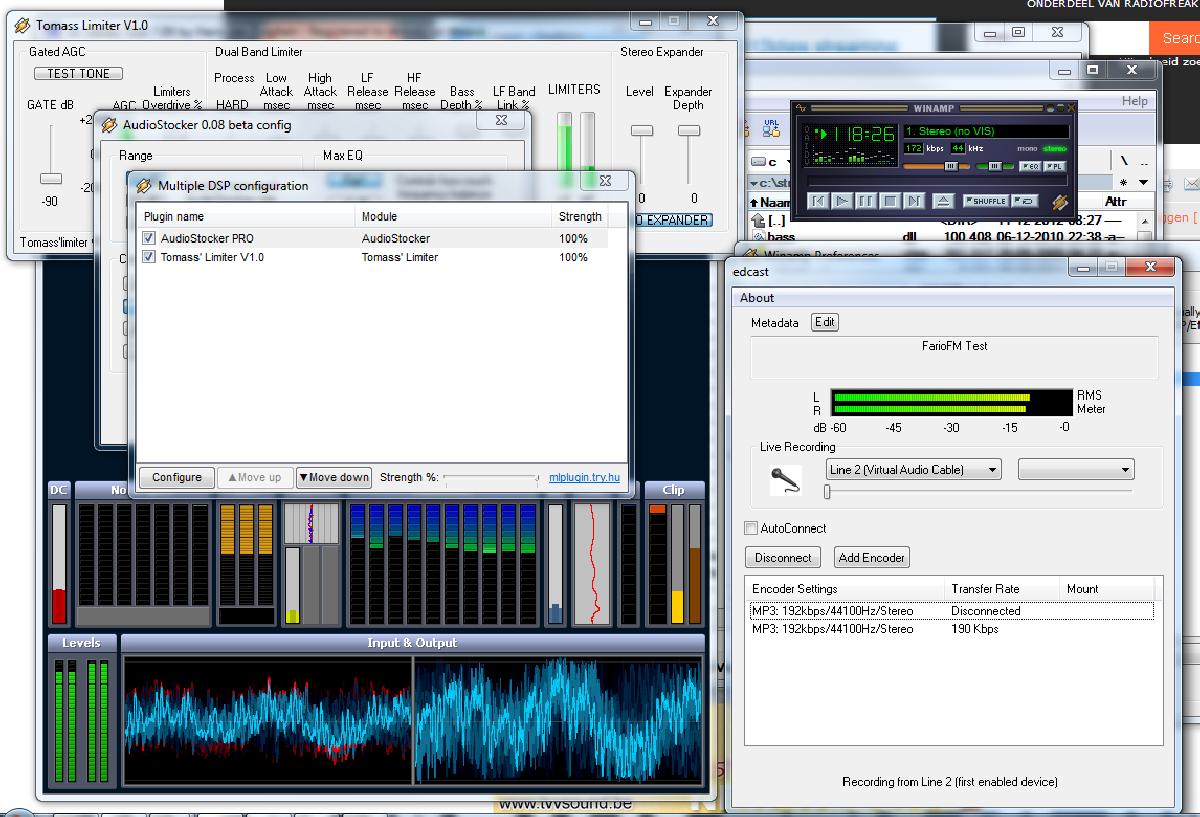The width and height of the screenshot is (1200, 817).
Task: Uncheck Tomass' Limiter V1.0 plugin checkbox
Action: 149,257
